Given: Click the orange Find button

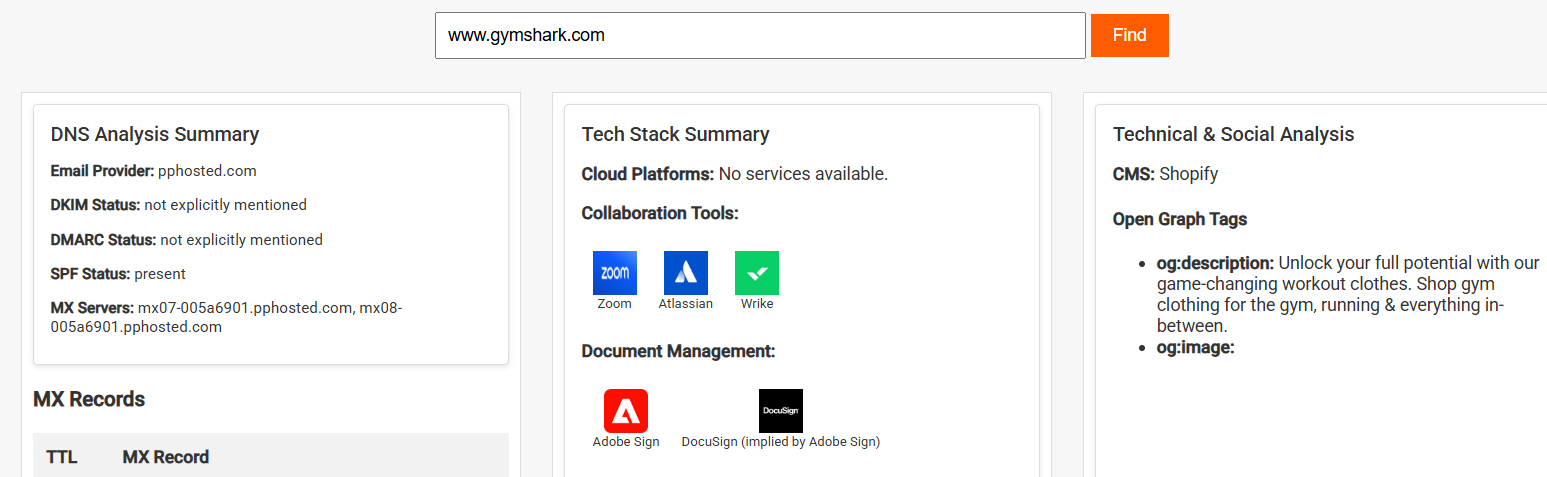Looking at the screenshot, I should [1130, 35].
